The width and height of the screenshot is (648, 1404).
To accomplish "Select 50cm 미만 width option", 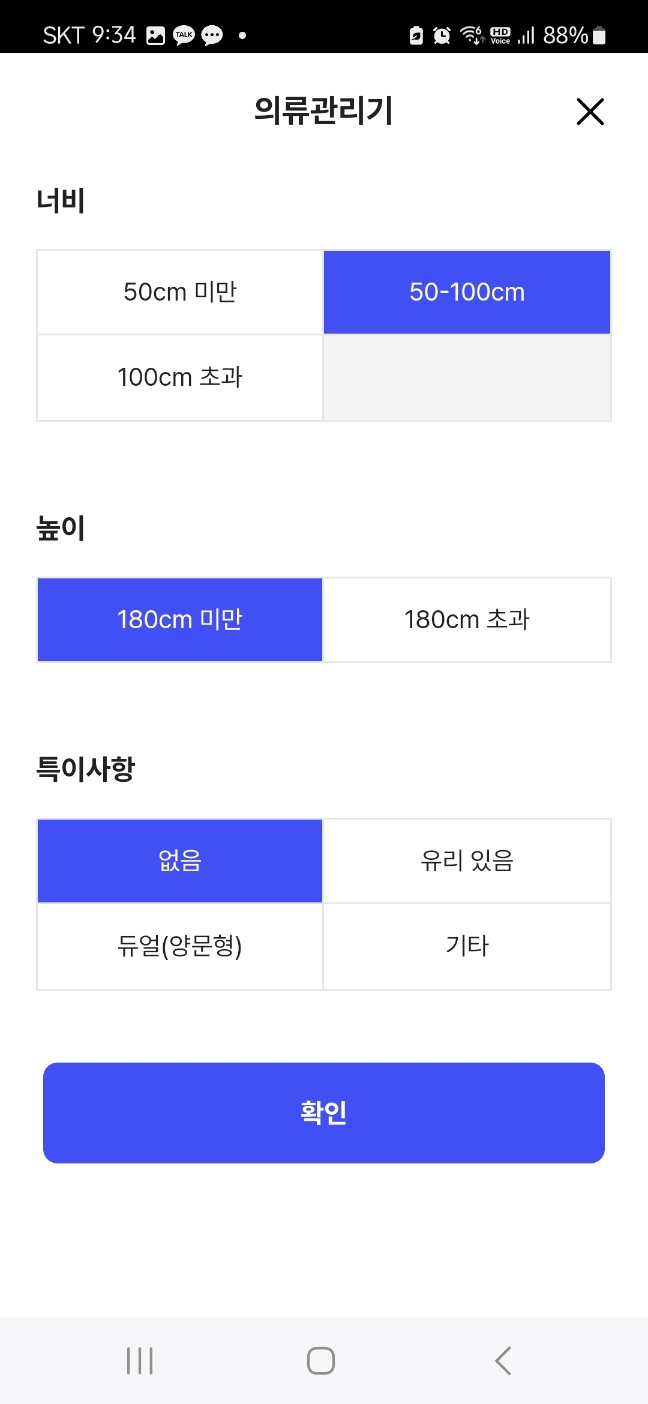I will pyautogui.click(x=180, y=291).
